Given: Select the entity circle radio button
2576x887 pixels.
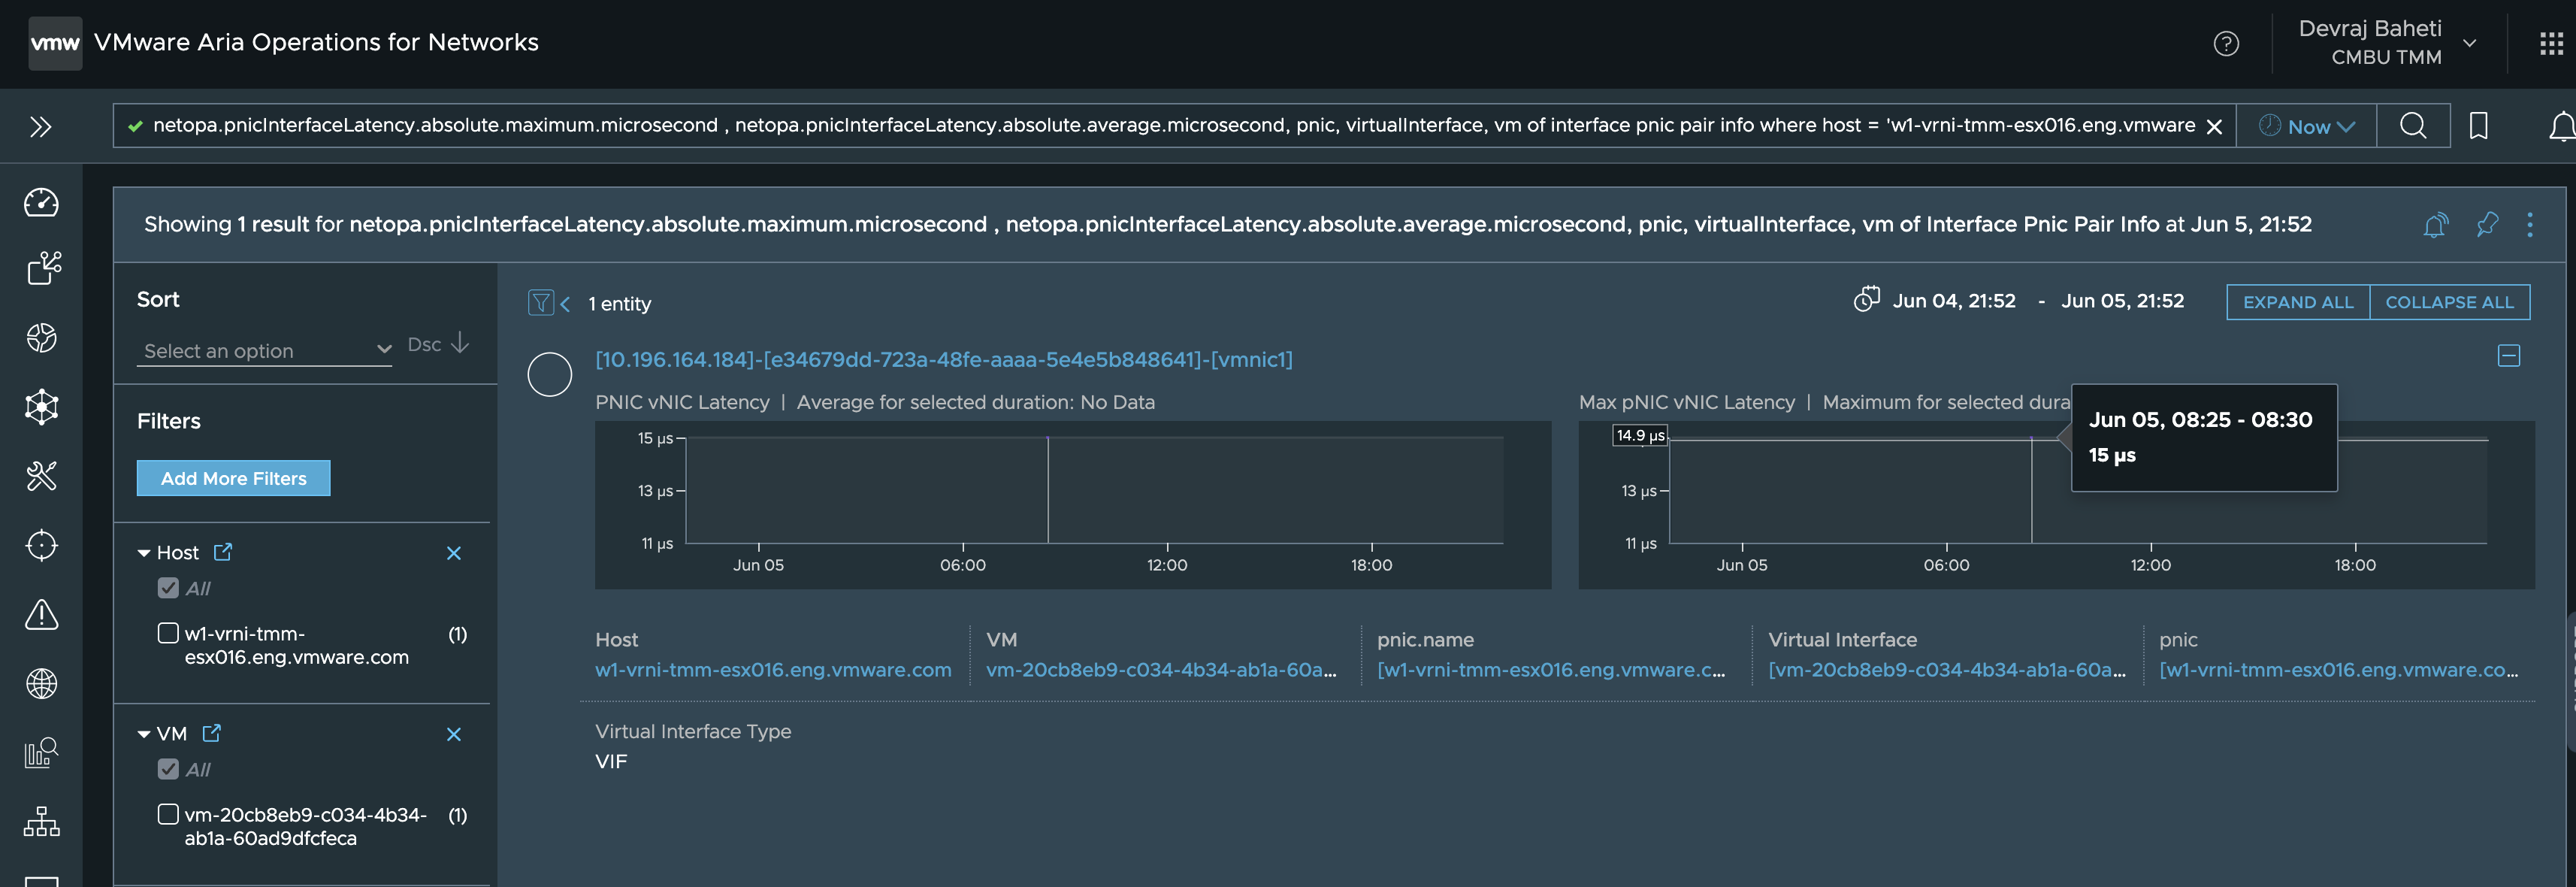Looking at the screenshot, I should 549,375.
